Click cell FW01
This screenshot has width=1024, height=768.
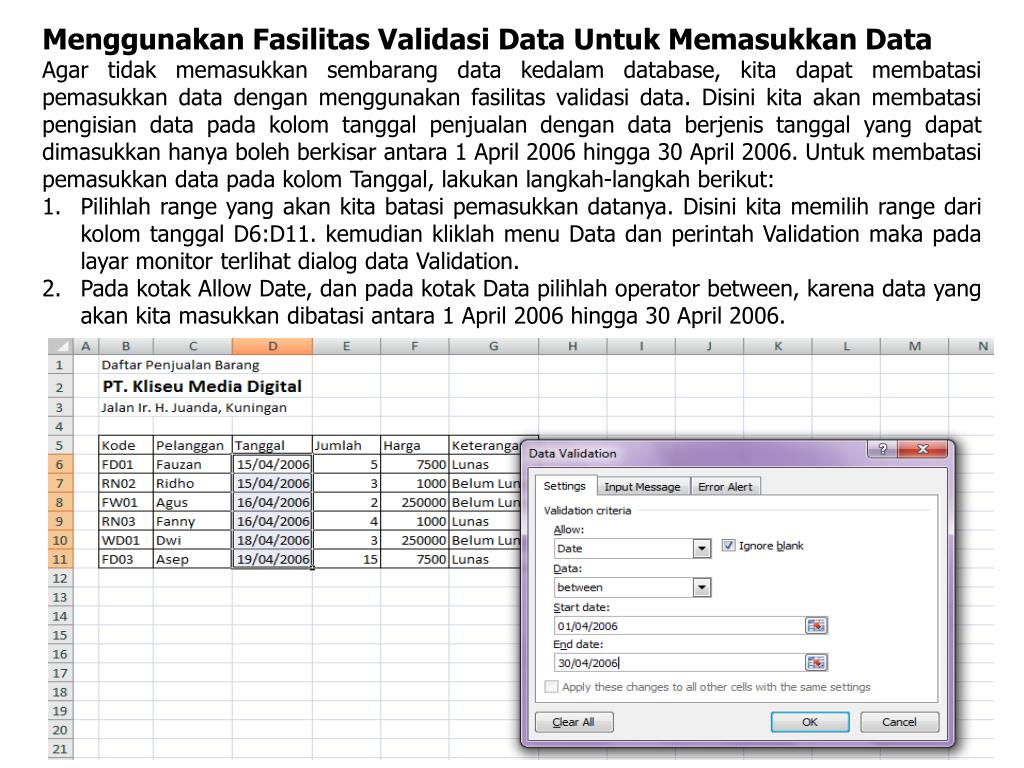[126, 502]
